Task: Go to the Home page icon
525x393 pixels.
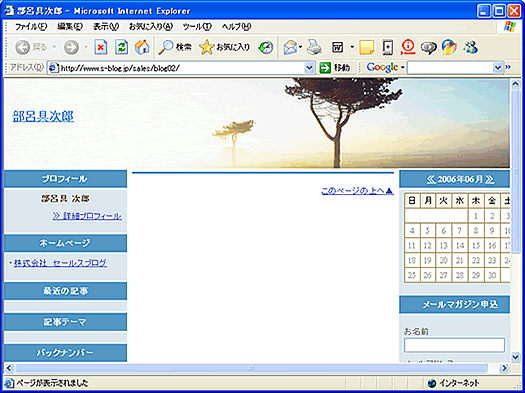Action: coord(142,47)
